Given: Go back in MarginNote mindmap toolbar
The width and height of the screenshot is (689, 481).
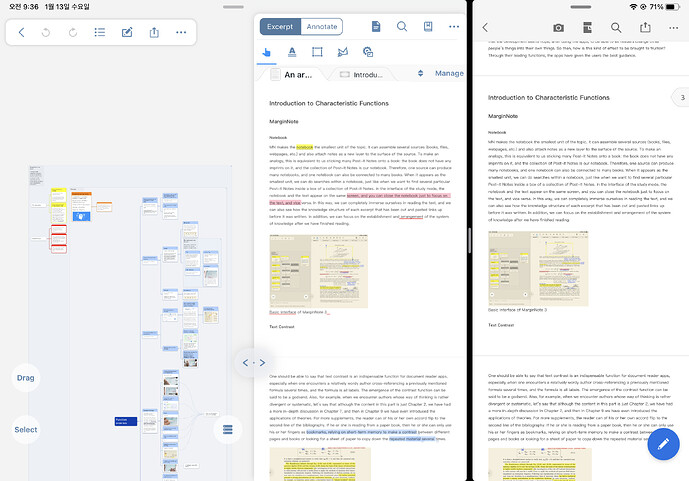Looking at the screenshot, I should tap(21, 32).
